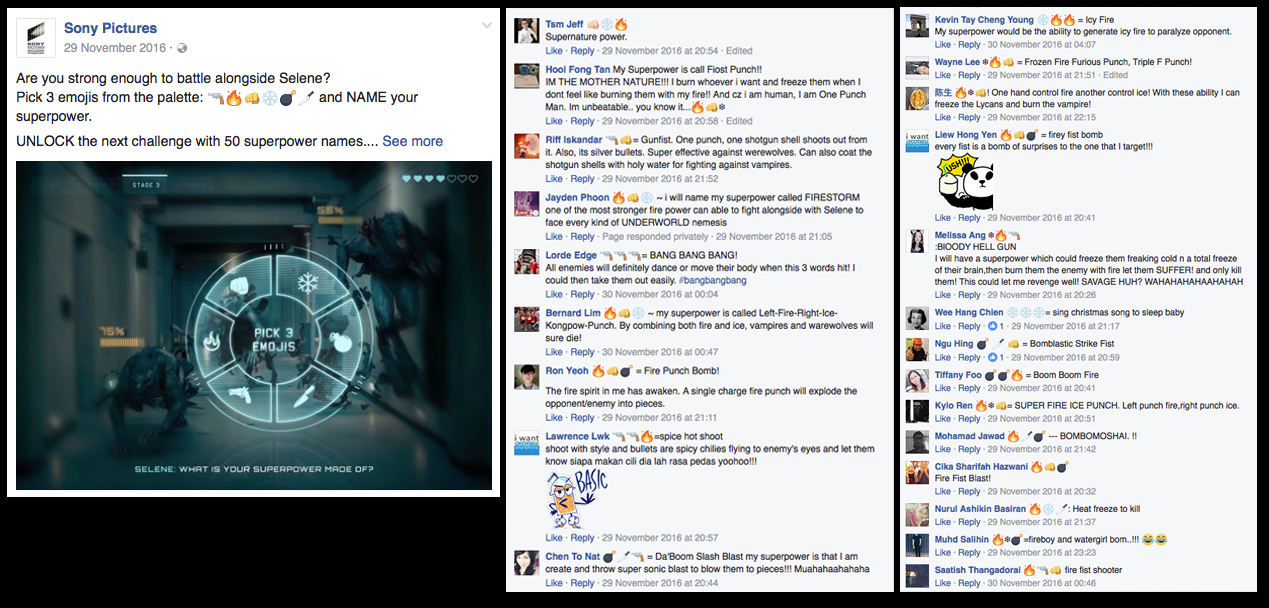The height and width of the screenshot is (608, 1269).
Task: Like Tsm Jeff's Supernature power comment
Action: tap(554, 51)
